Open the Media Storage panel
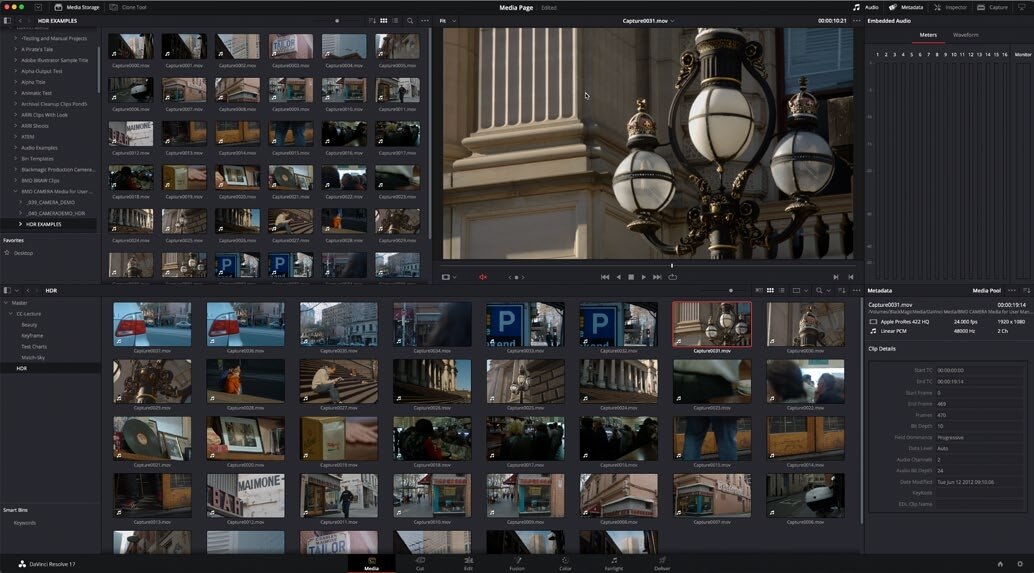 76,7
